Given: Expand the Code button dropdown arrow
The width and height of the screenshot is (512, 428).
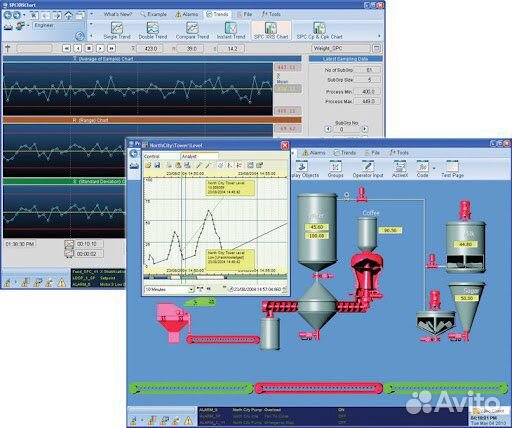Looking at the screenshot, I should (x=434, y=168).
